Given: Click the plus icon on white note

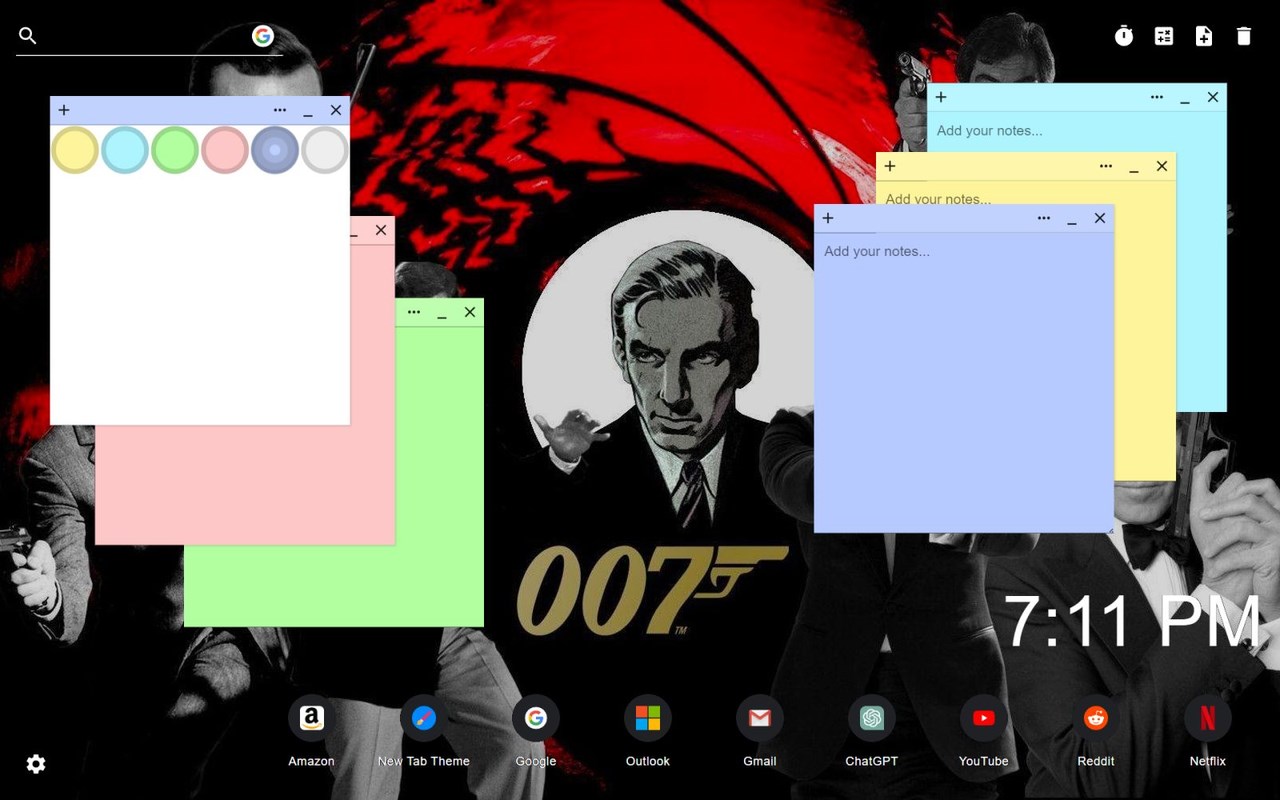Looking at the screenshot, I should (64, 110).
